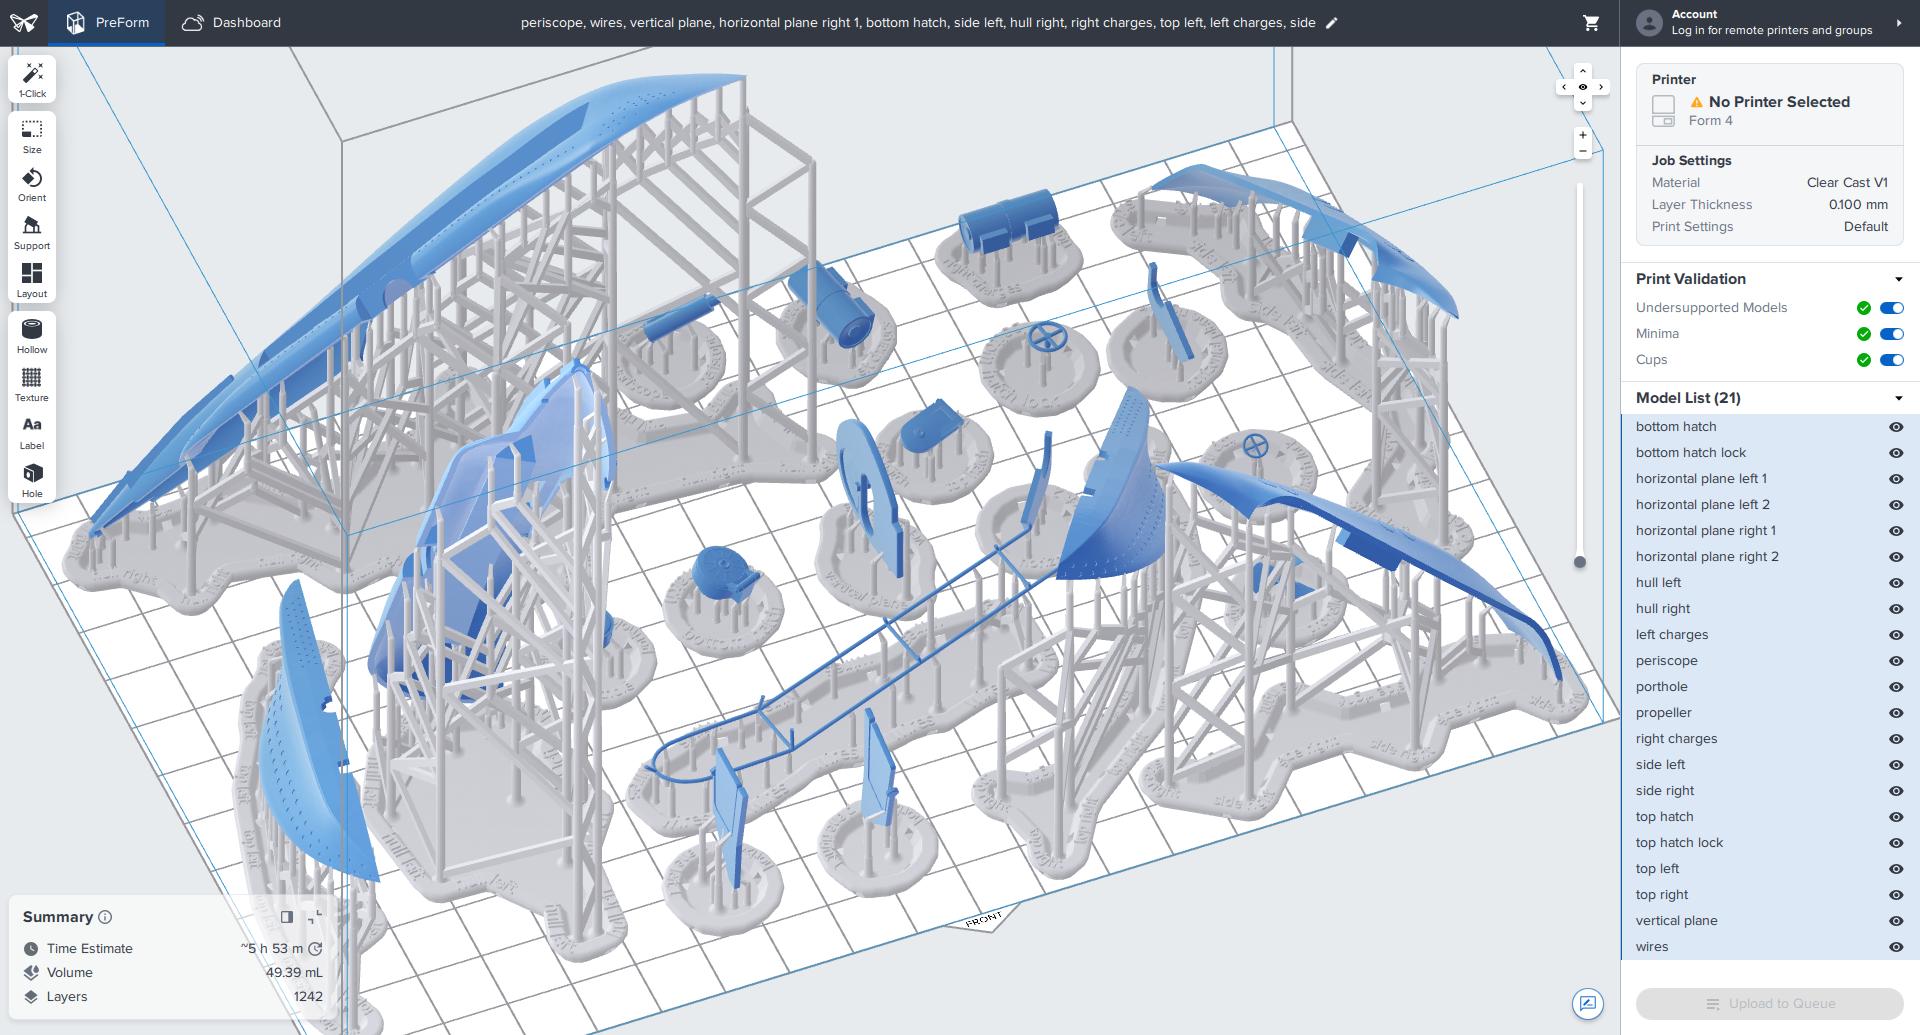Image resolution: width=1920 pixels, height=1035 pixels.
Task: Select hull right in model list
Action: point(1663,609)
